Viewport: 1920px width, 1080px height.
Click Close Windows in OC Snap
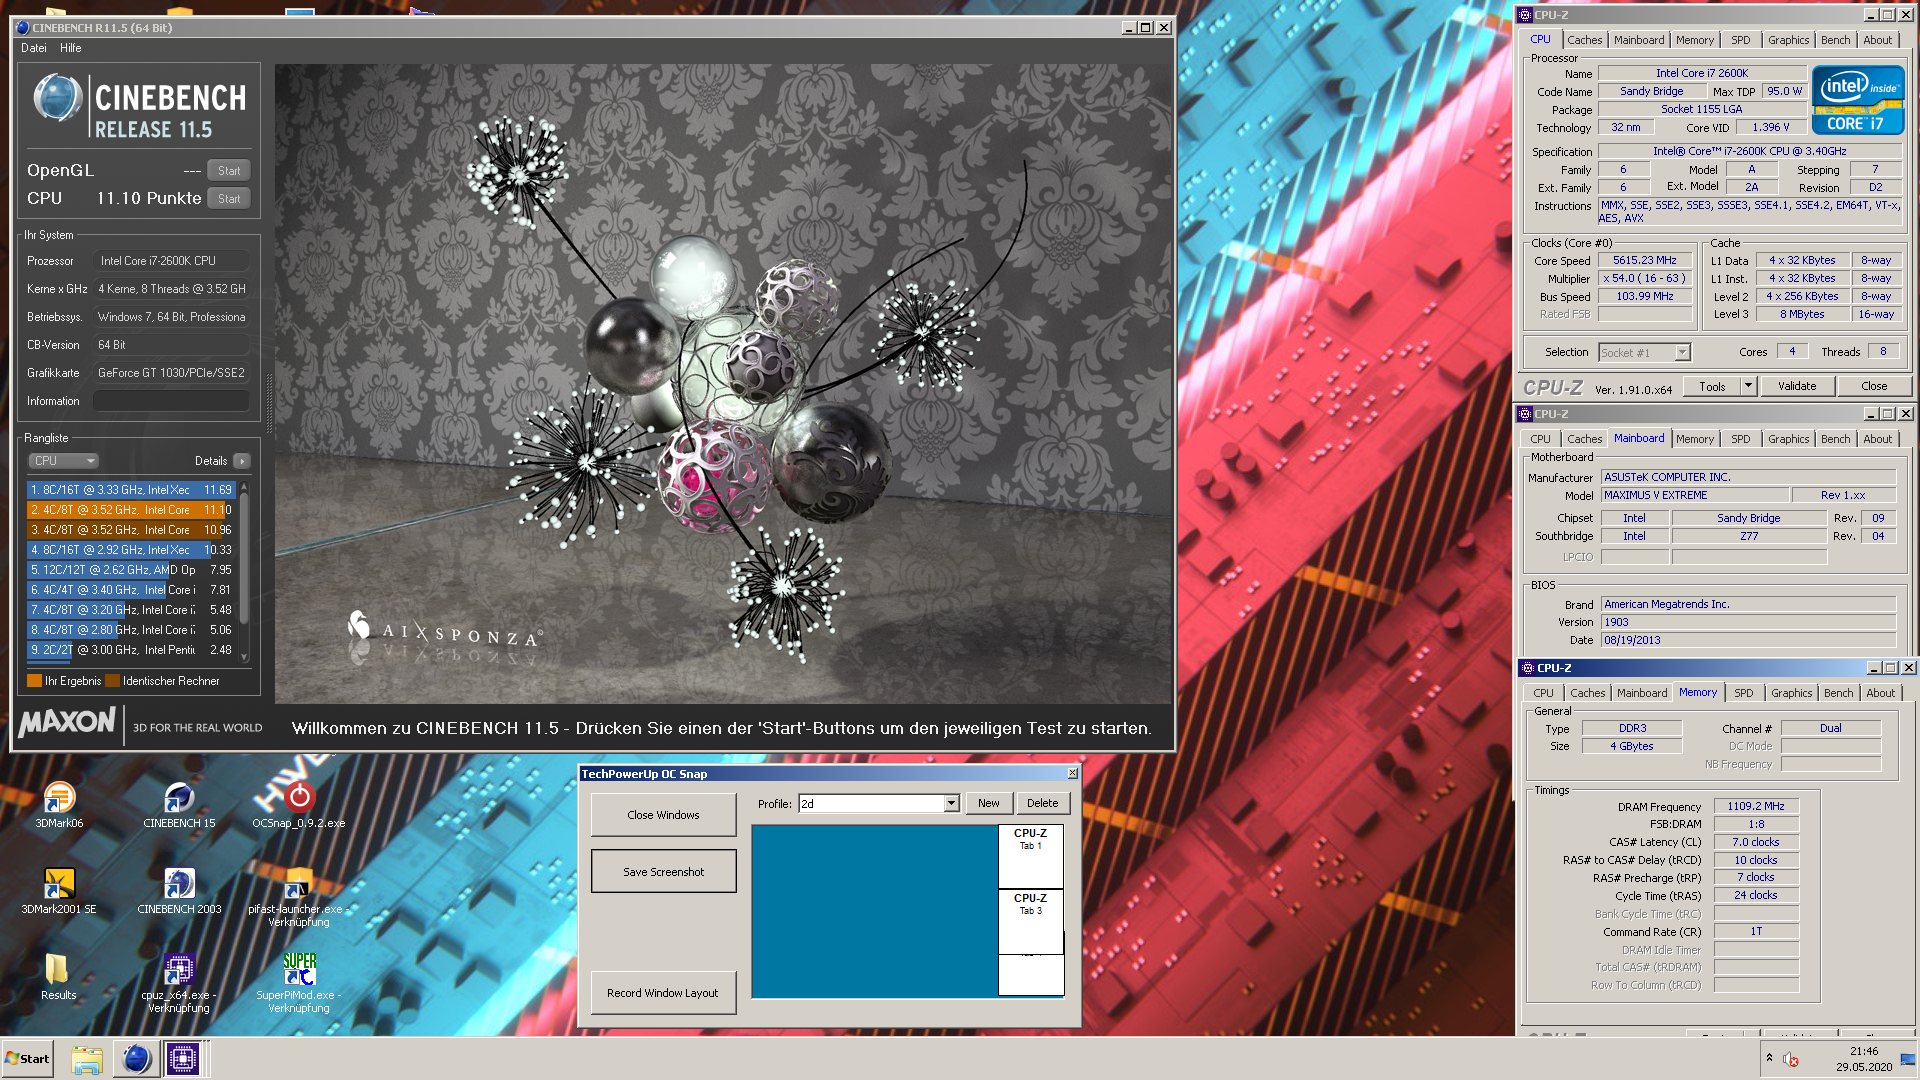click(x=663, y=815)
